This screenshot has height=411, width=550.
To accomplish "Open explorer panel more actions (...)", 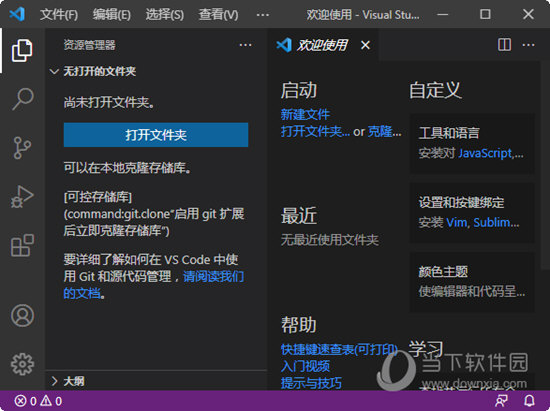I will (245, 45).
